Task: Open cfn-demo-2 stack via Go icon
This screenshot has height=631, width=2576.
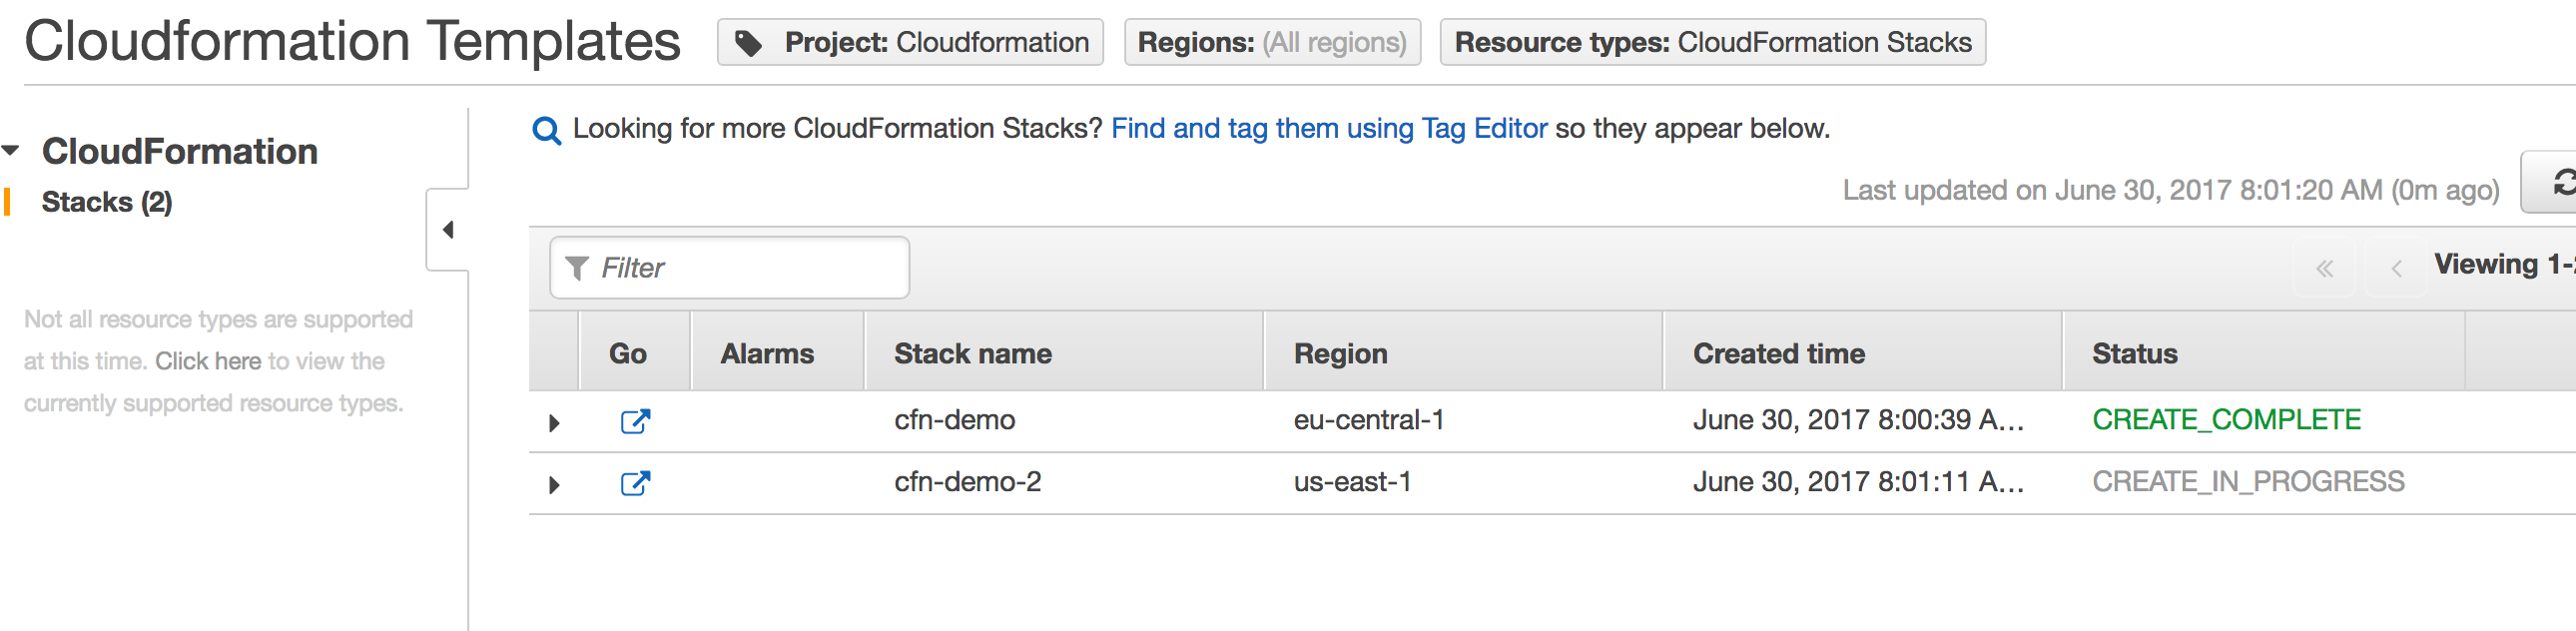Action: (x=635, y=483)
